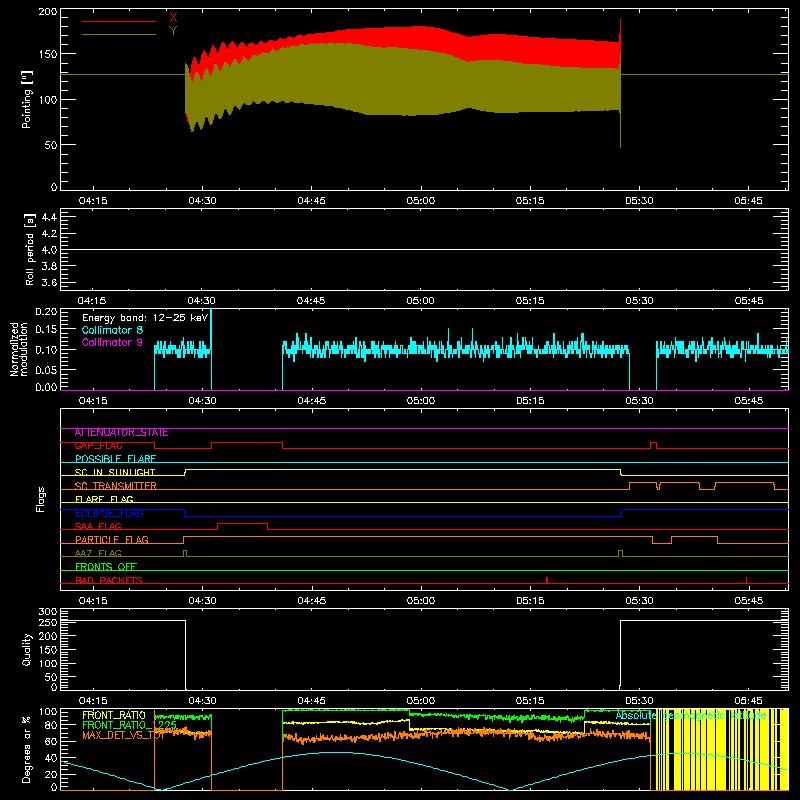This screenshot has width=800, height=800.
Task: Click the 150 tick on Pointing axis
Action: pos(47,54)
